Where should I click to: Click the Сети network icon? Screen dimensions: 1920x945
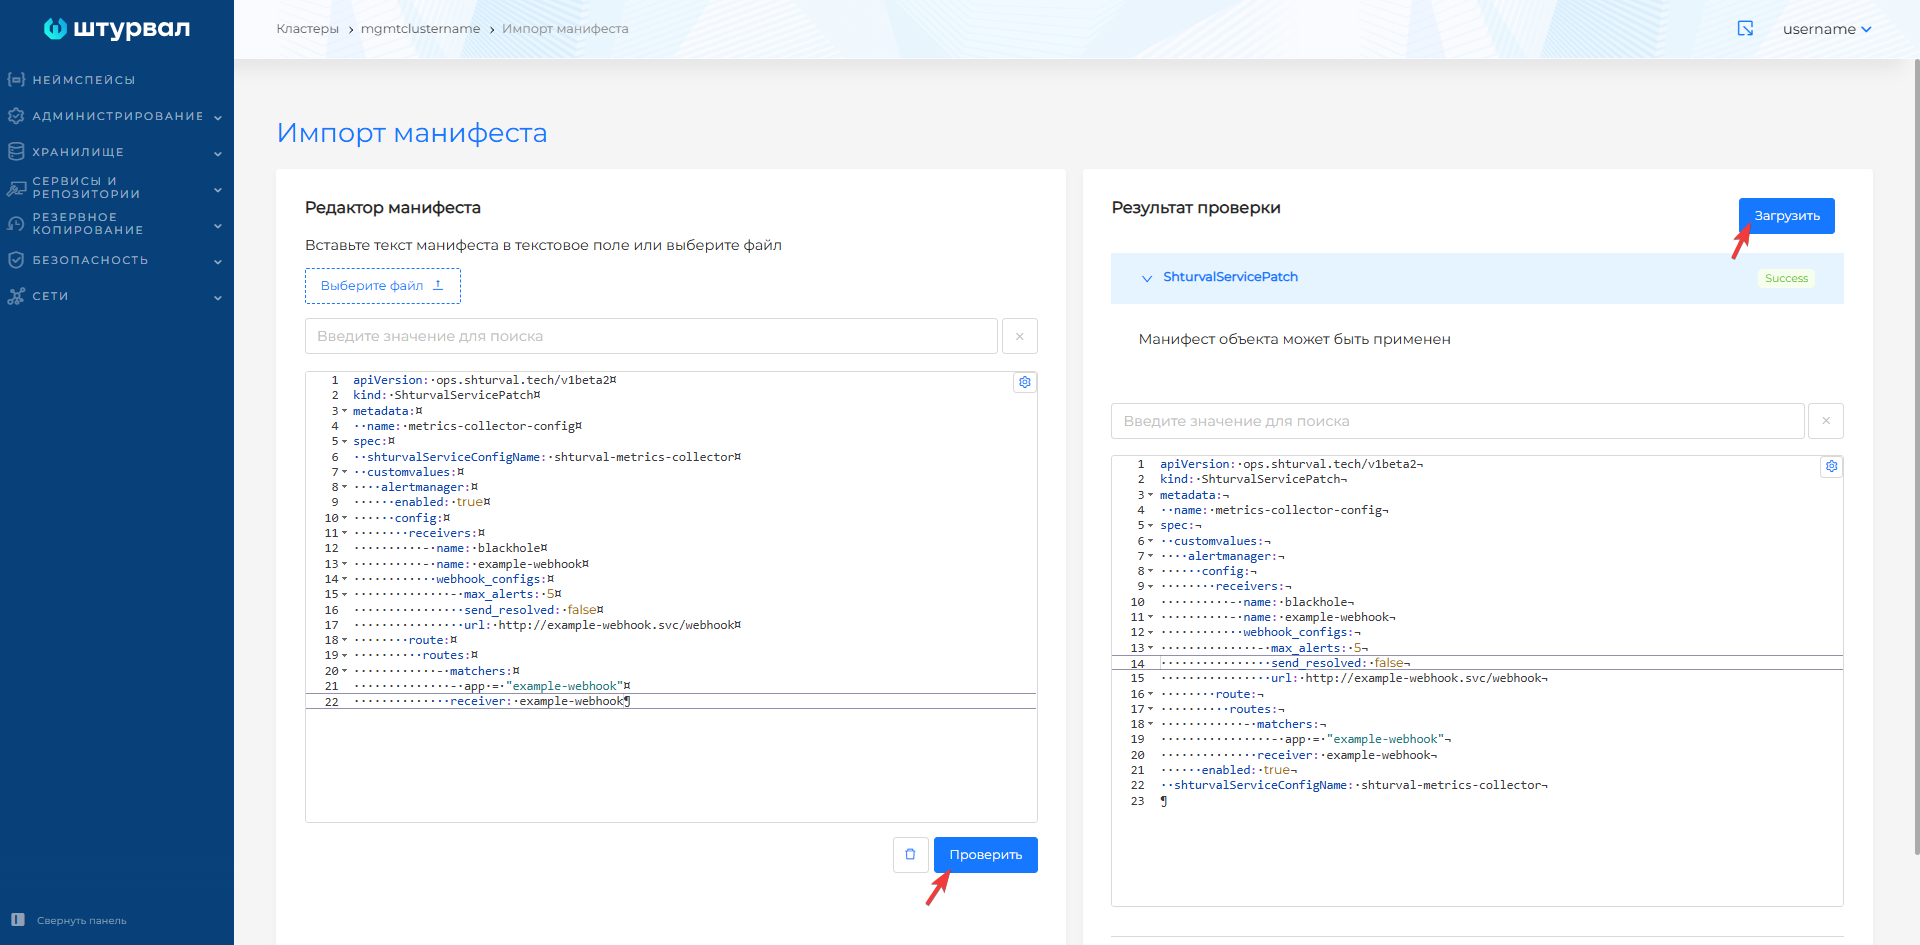(16, 296)
